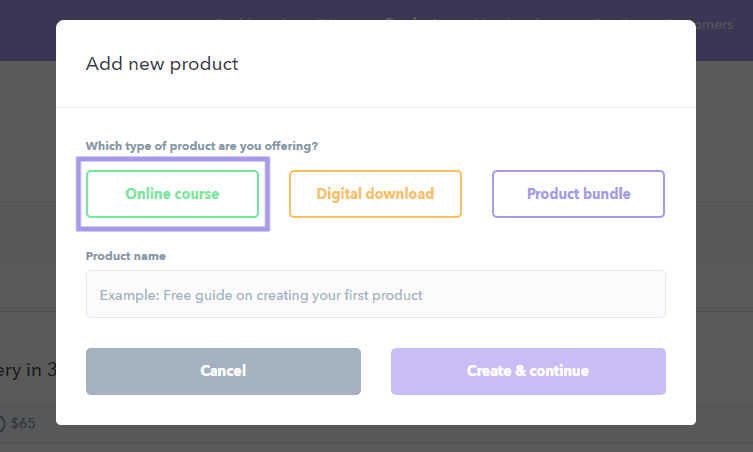
Task: Choose the Digital download product type
Action: click(375, 194)
